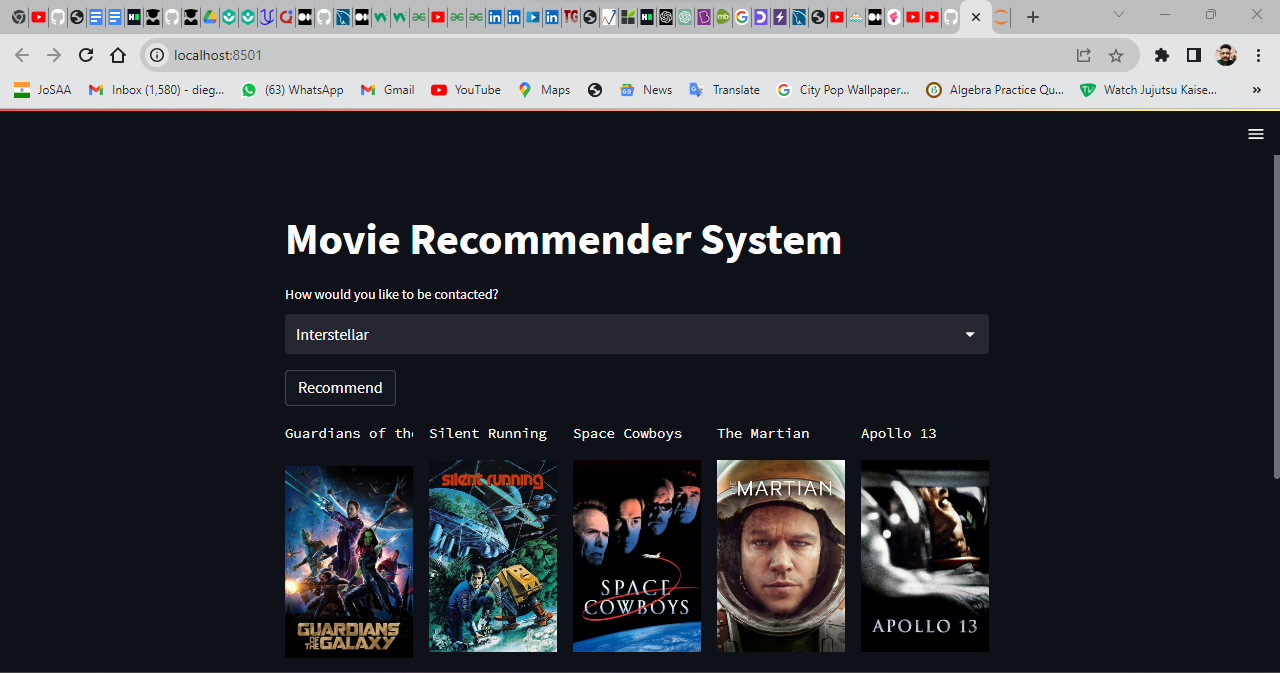Open the side panel icon near extensions
This screenshot has height=673, width=1280.
pyautogui.click(x=1193, y=56)
